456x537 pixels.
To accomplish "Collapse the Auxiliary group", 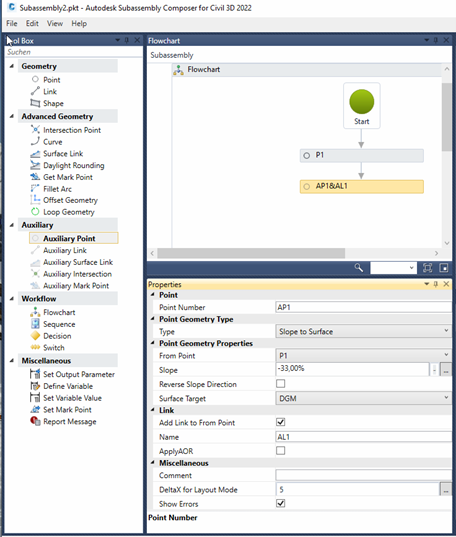I will [x=12, y=225].
